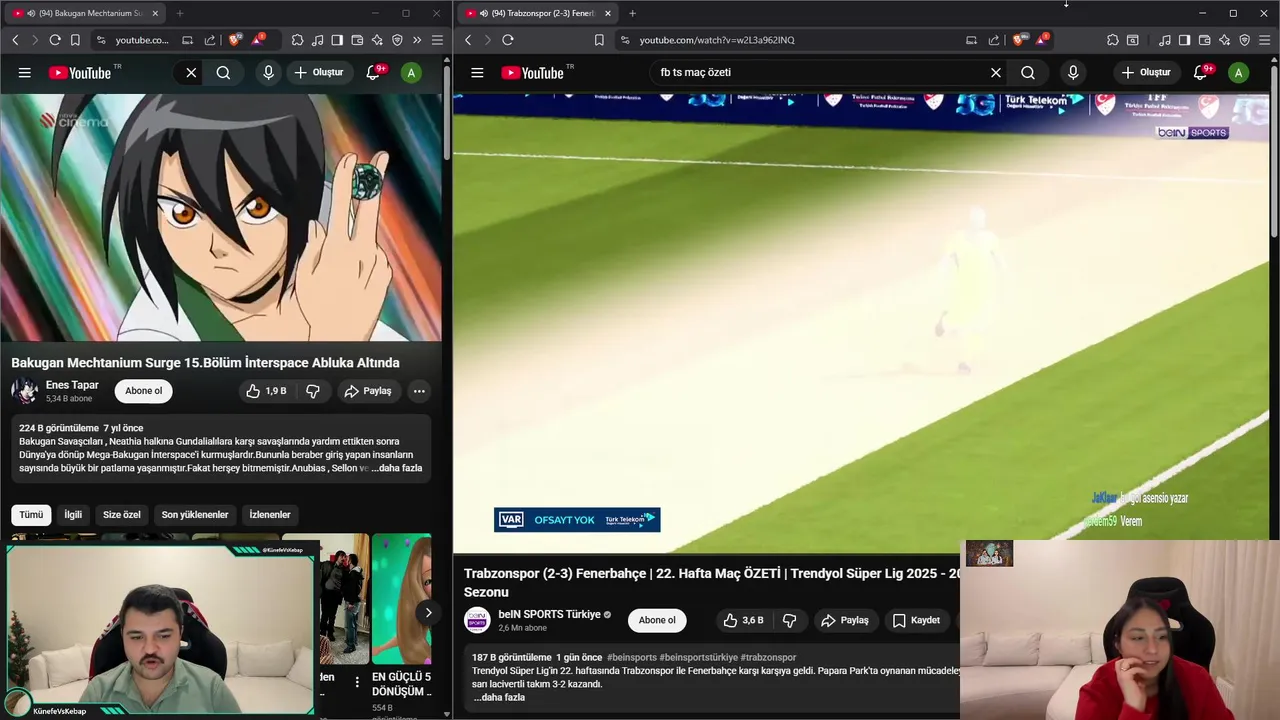
Task: Start voice search in left window
Action: (x=268, y=72)
